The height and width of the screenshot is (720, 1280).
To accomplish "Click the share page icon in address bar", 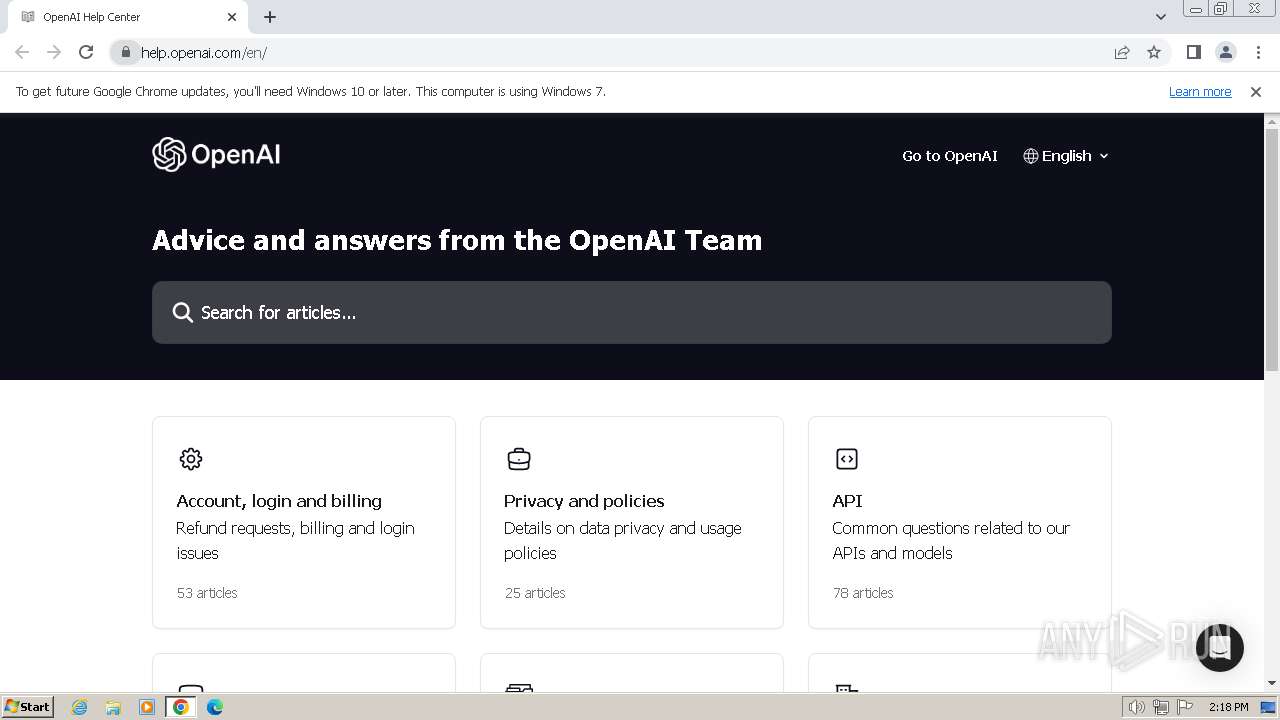I will coord(1122,52).
